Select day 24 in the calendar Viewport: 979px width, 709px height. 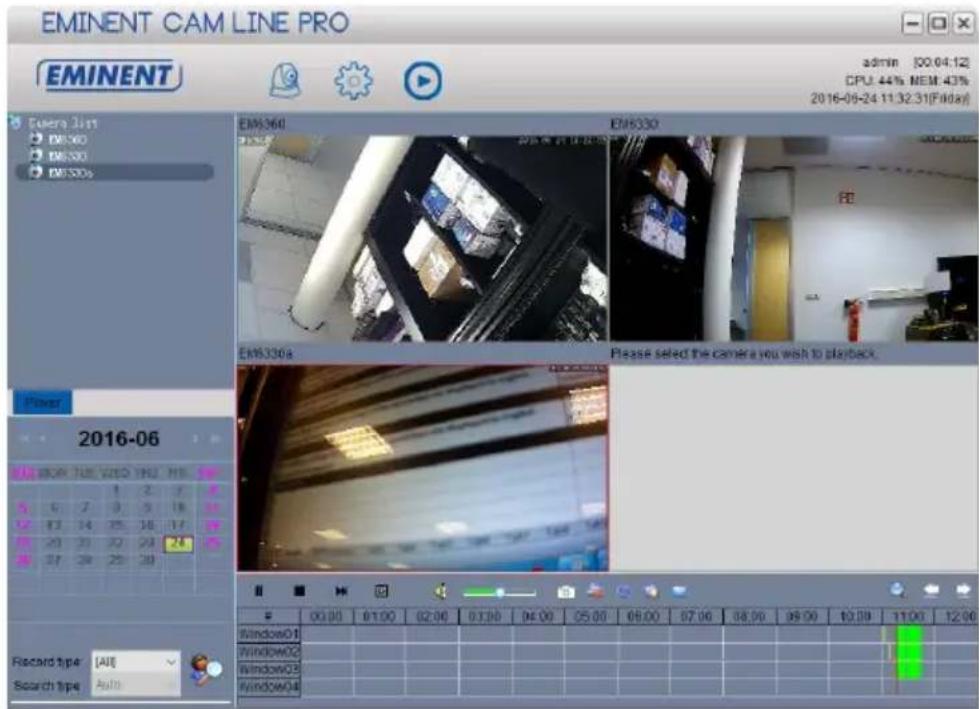(x=179, y=544)
